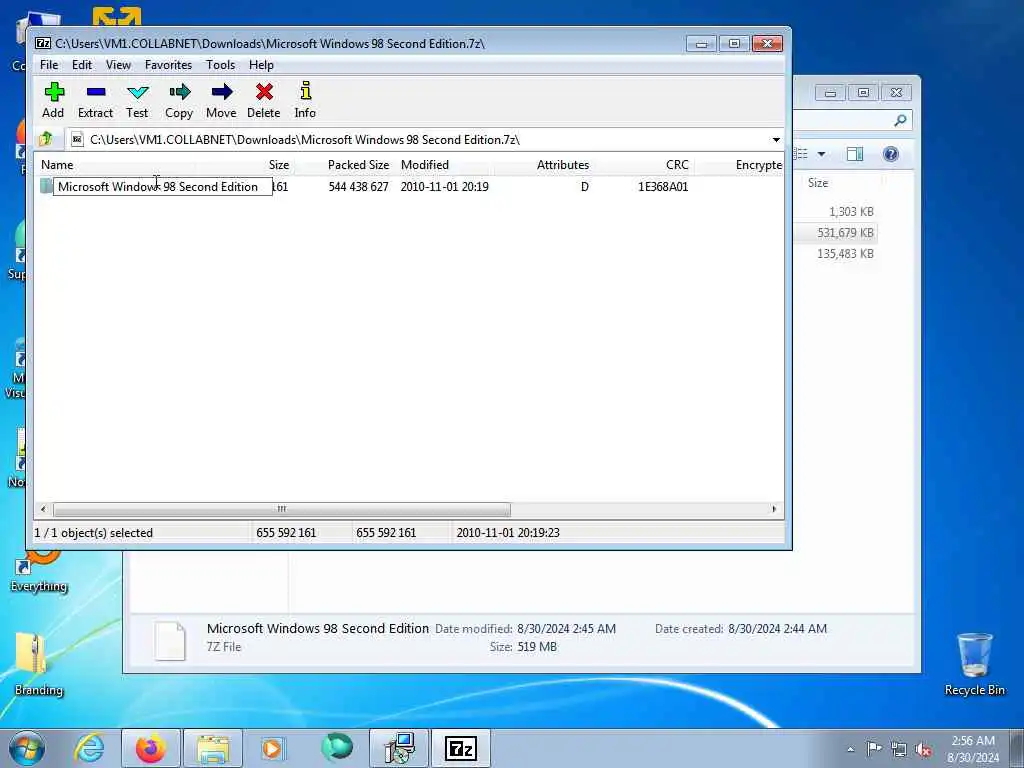The image size is (1024, 768).
Task: Open the Everything desktop shortcut
Action: pyautogui.click(x=39, y=572)
